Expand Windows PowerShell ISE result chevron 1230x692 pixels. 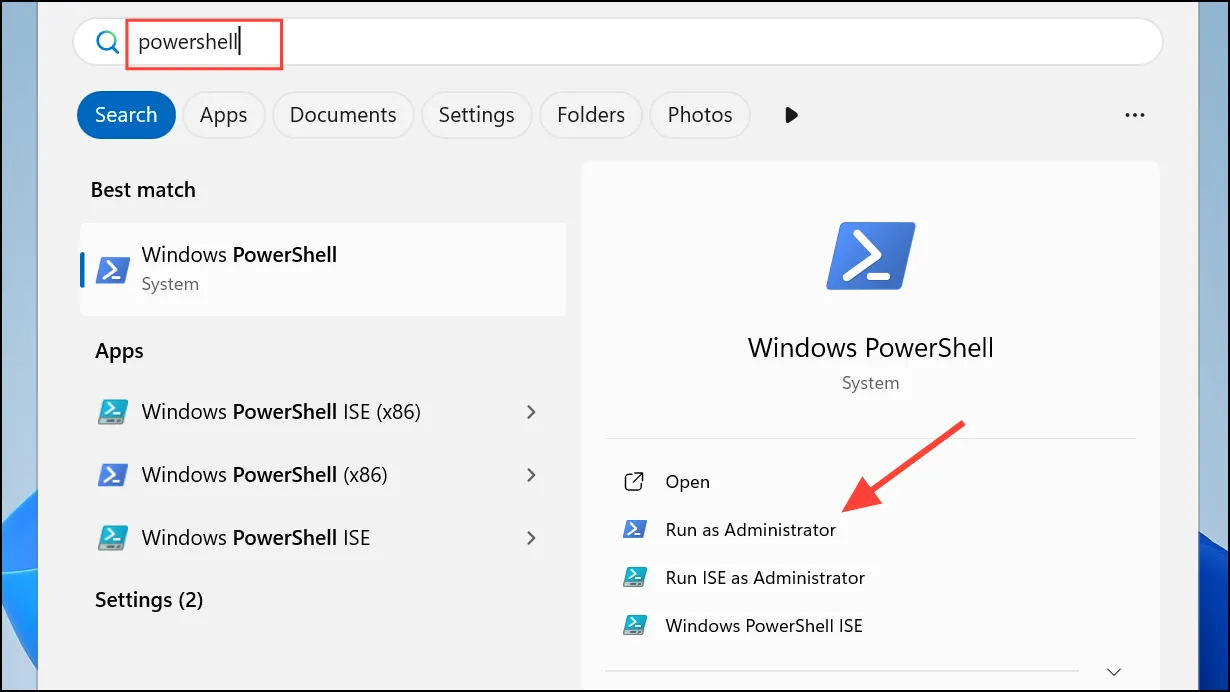click(x=531, y=538)
